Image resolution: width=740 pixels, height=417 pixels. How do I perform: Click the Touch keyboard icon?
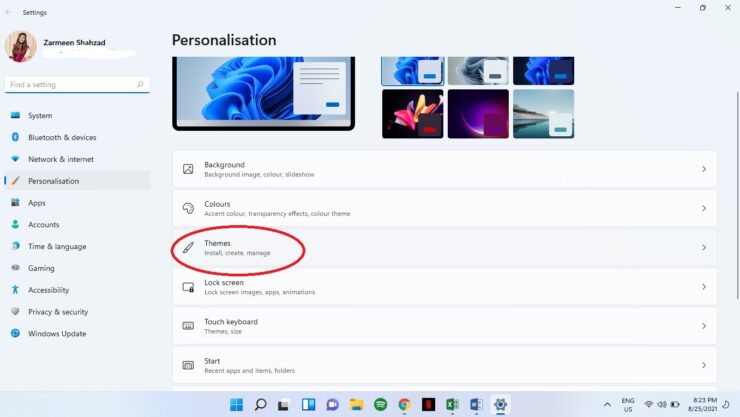coord(188,326)
